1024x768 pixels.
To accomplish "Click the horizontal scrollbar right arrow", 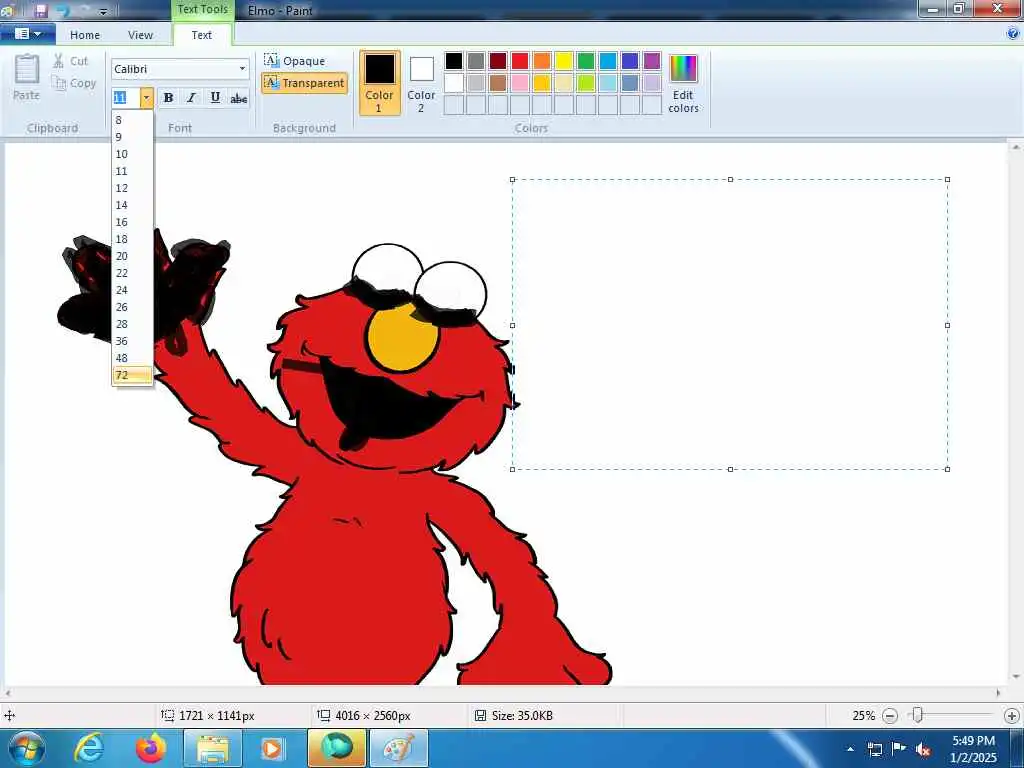I will pos(999,693).
